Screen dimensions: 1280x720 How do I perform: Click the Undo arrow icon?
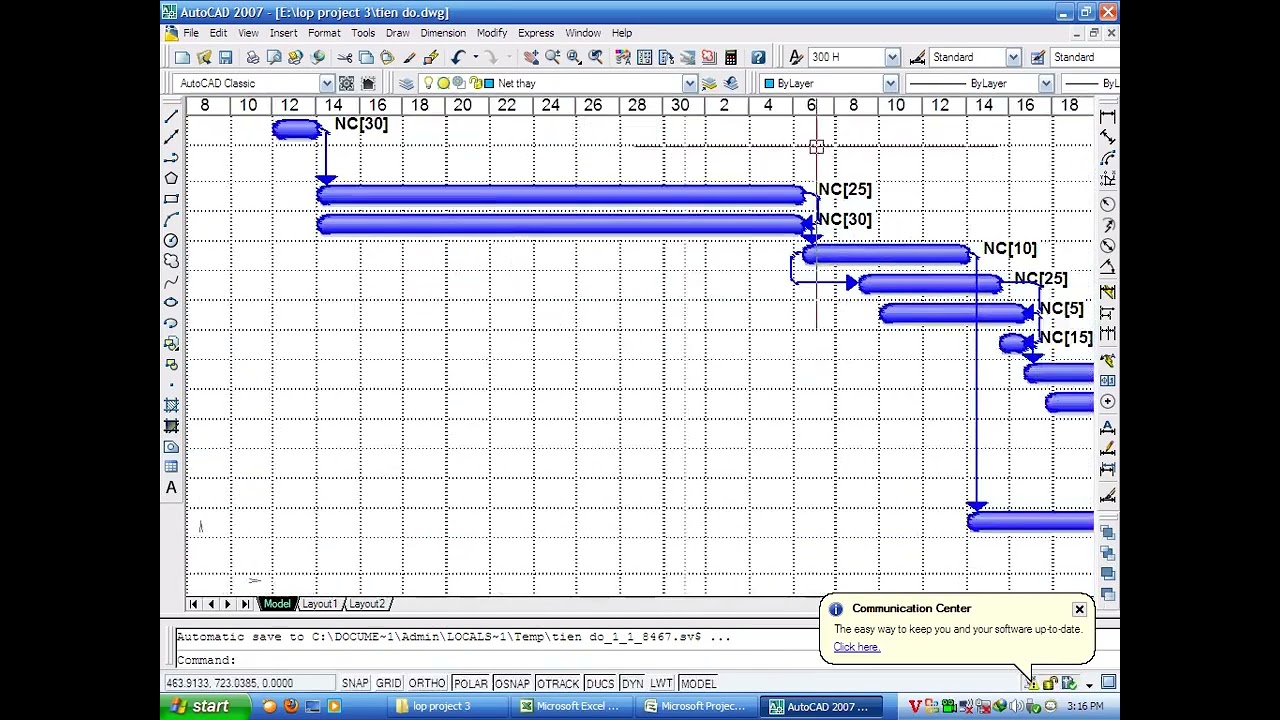tap(458, 57)
